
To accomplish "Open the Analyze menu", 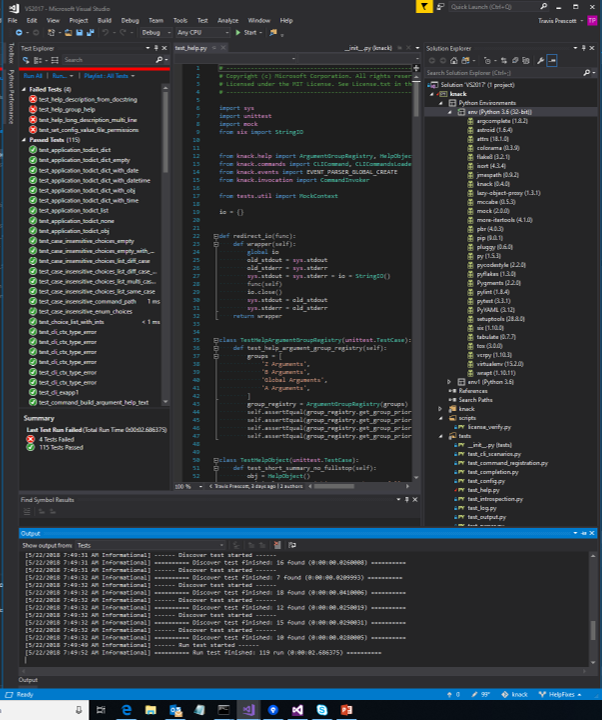I will [x=228, y=21].
